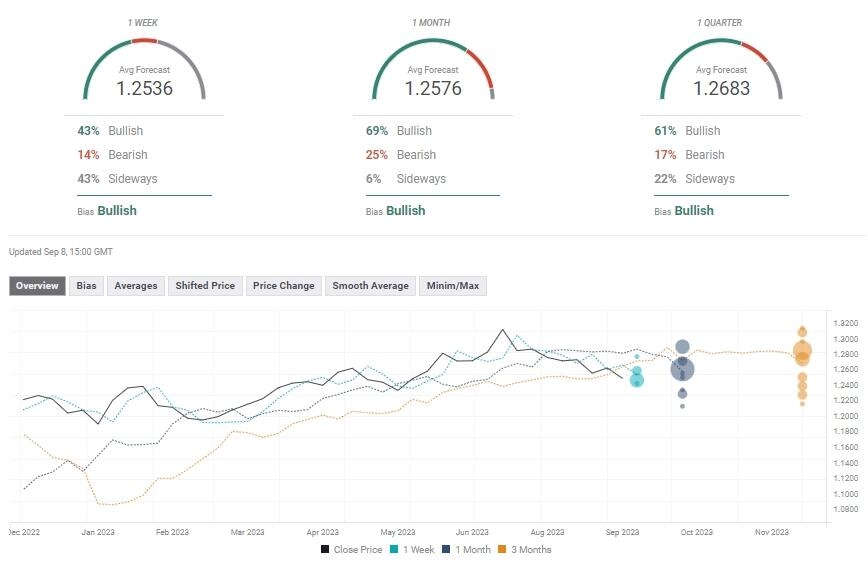
Task: Click the 1 Month forecast gauge
Action: (x=432, y=71)
